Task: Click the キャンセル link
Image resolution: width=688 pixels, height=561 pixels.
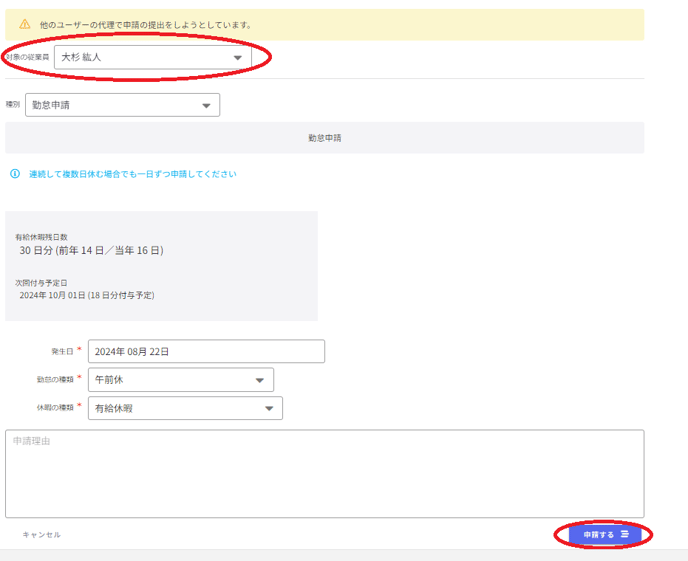Action: 42,535
